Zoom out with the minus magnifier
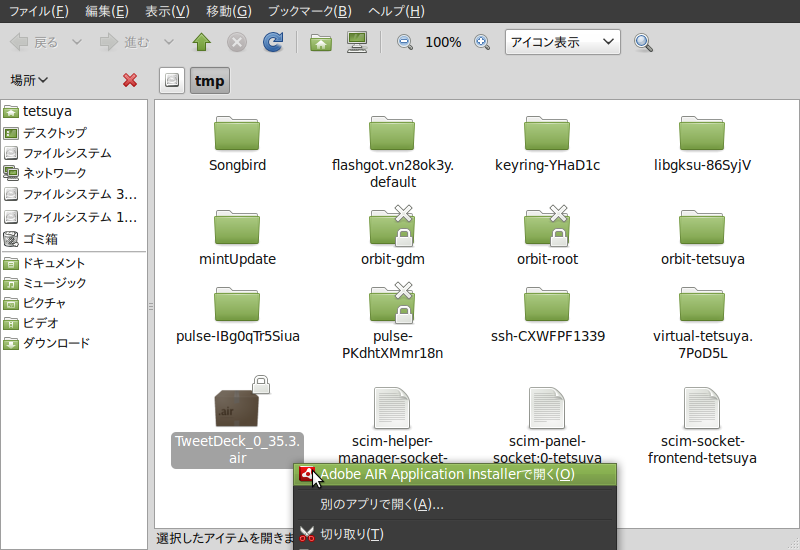This screenshot has width=800, height=550. (405, 42)
